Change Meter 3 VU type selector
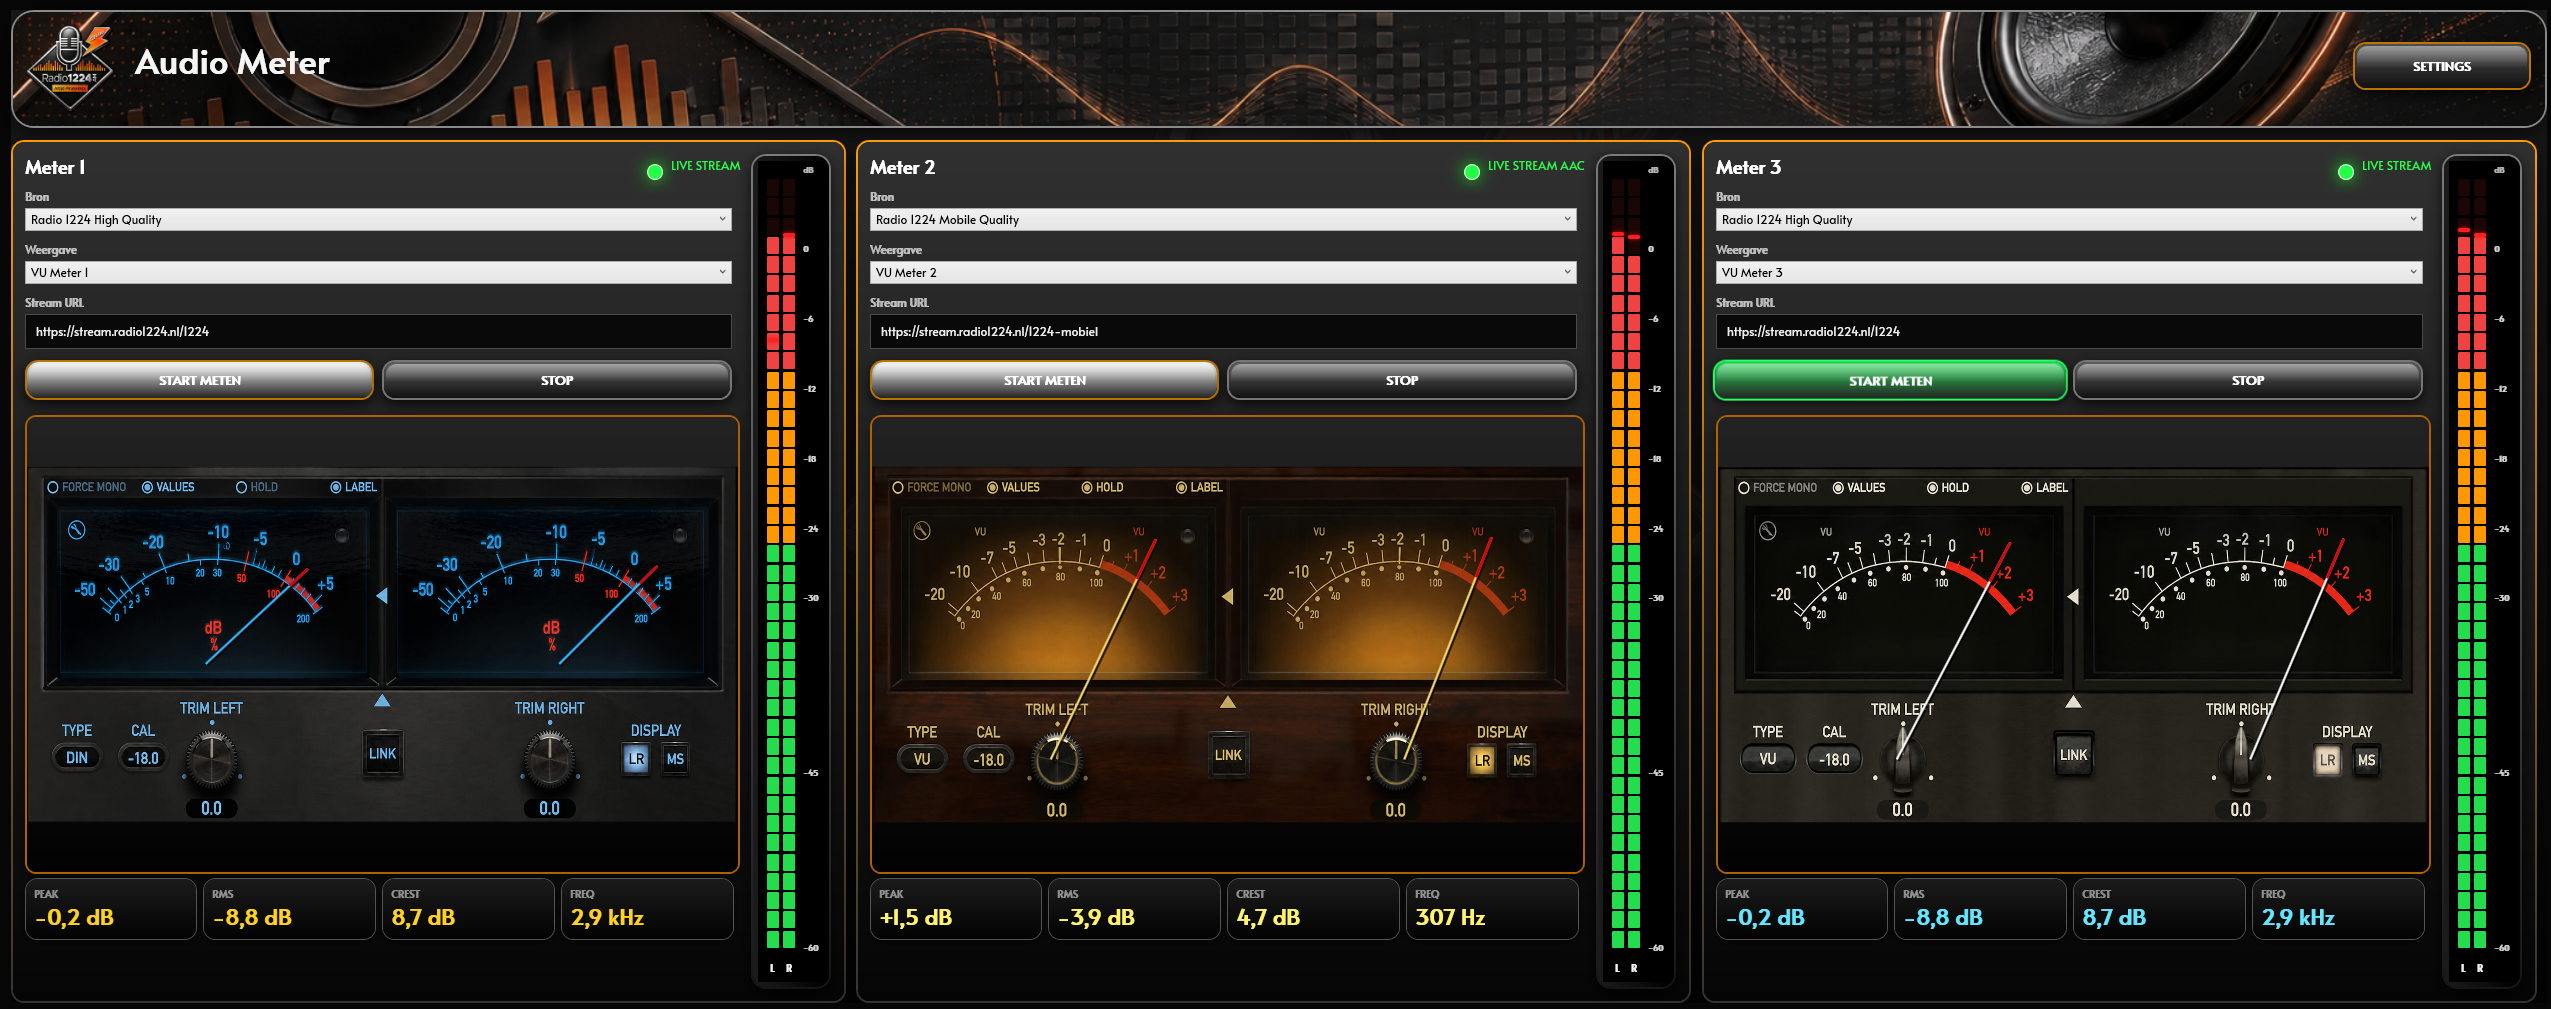The height and width of the screenshot is (1009, 2551). (1768, 759)
